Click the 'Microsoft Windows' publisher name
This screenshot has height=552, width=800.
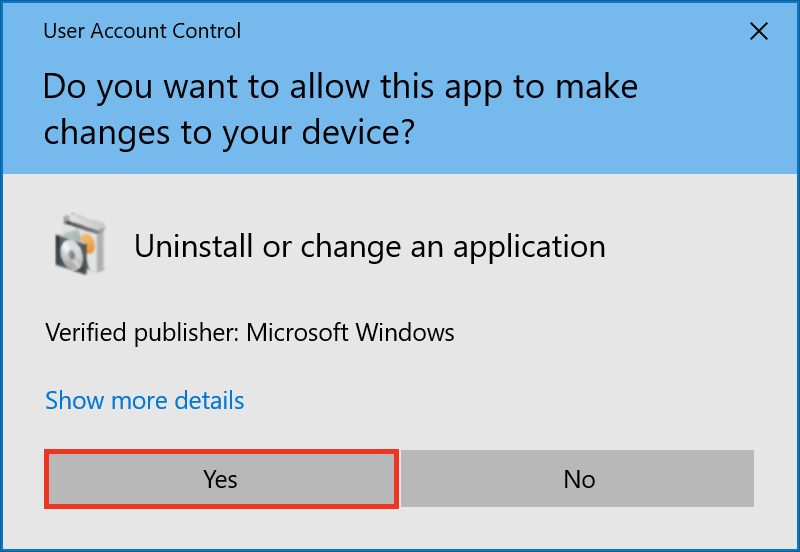click(x=350, y=332)
